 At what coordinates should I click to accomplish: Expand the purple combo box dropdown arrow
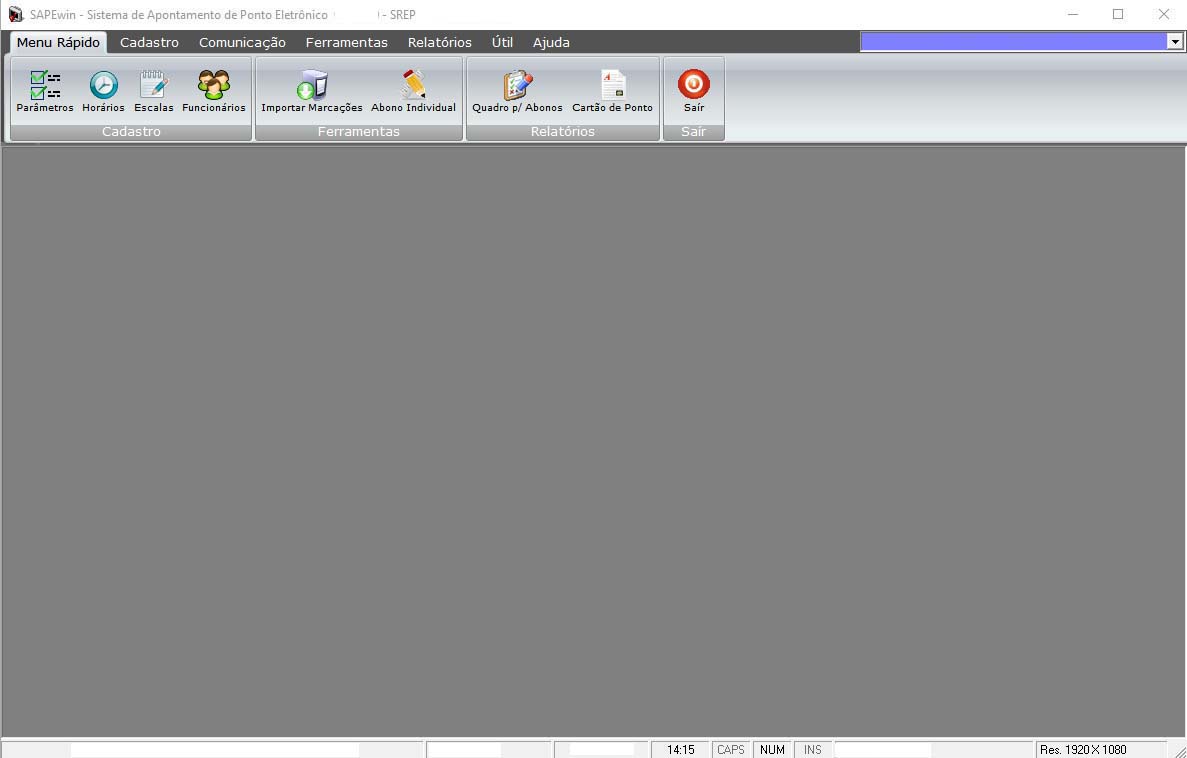(x=1174, y=41)
